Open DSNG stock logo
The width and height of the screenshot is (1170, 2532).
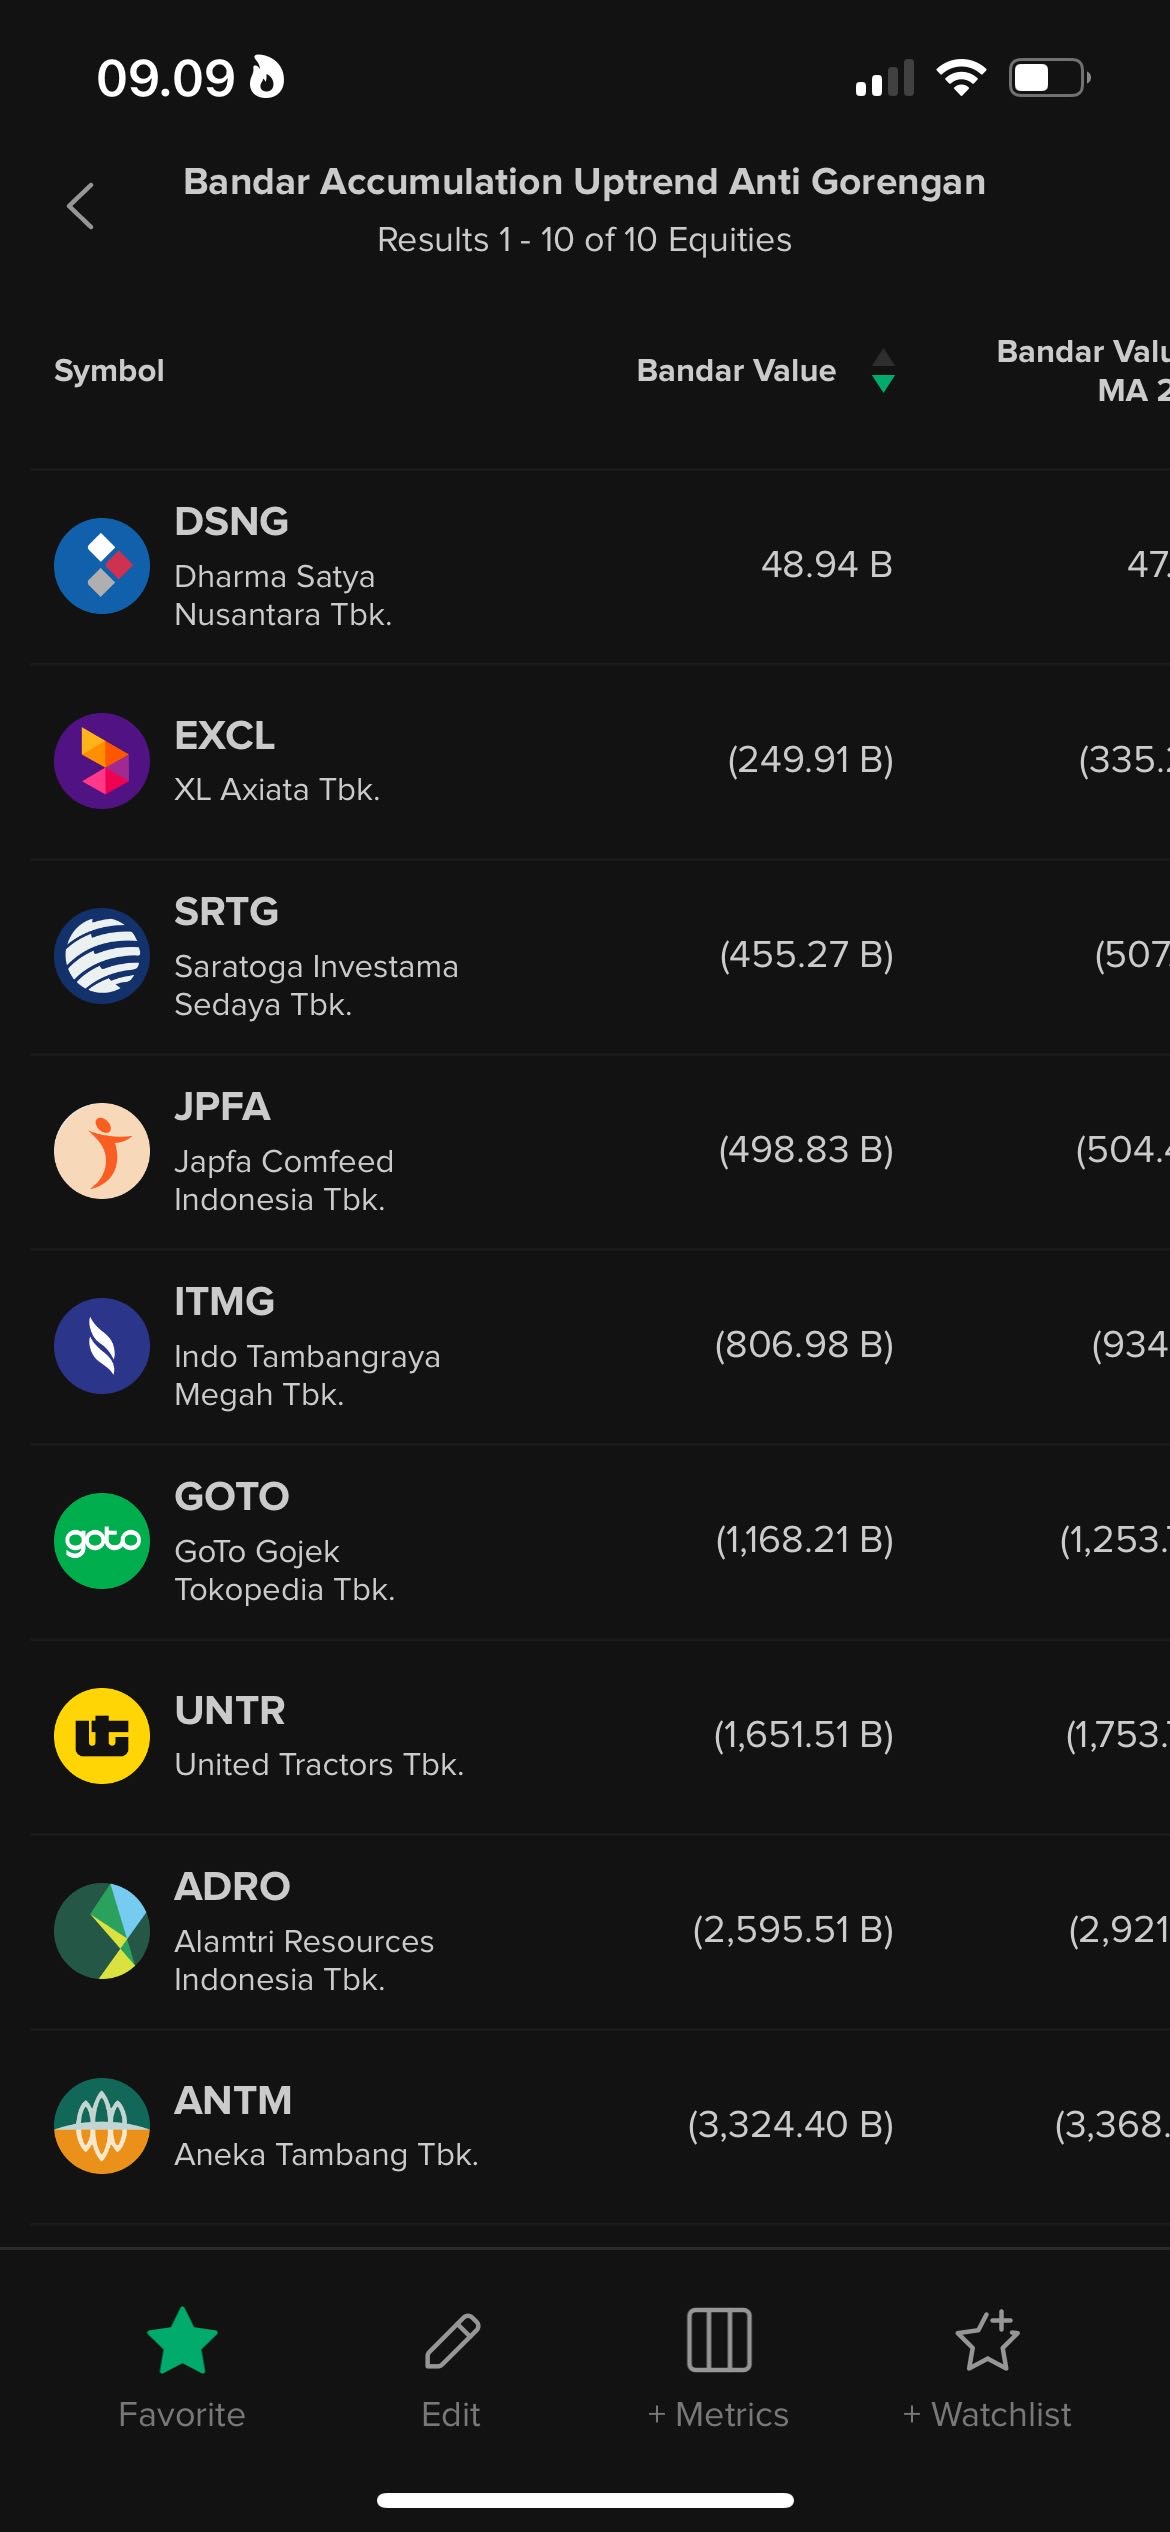tap(102, 566)
